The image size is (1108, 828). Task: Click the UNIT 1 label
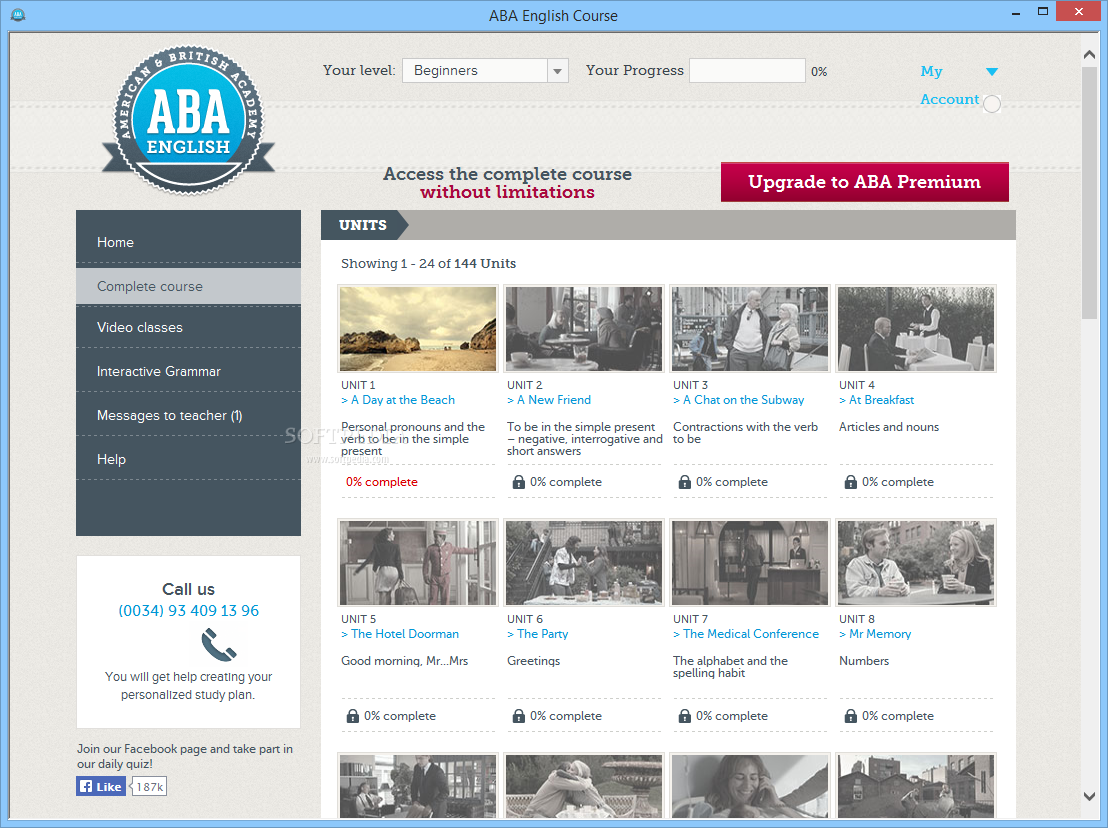[x=358, y=385]
